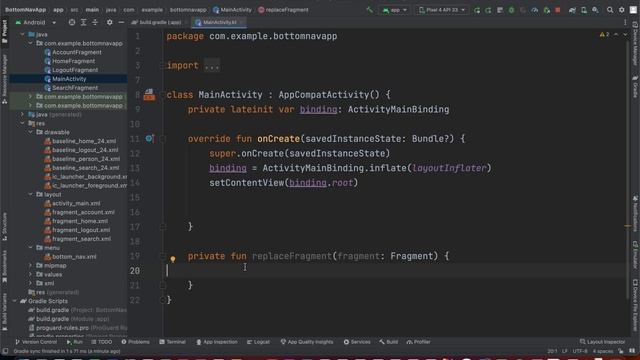Click BottomNavApp breadcrumb in navigation bar

coord(25,10)
